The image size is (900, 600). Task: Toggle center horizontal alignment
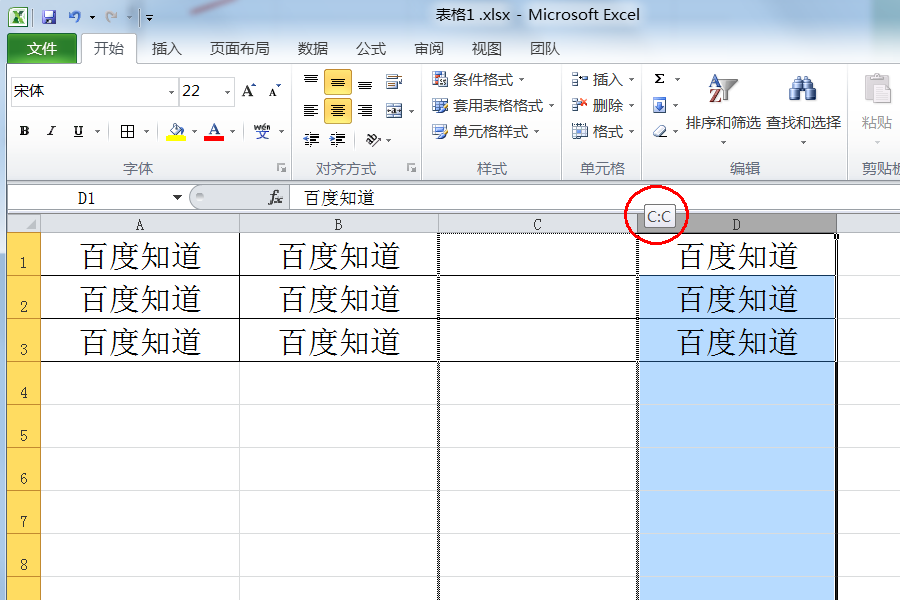coord(338,110)
